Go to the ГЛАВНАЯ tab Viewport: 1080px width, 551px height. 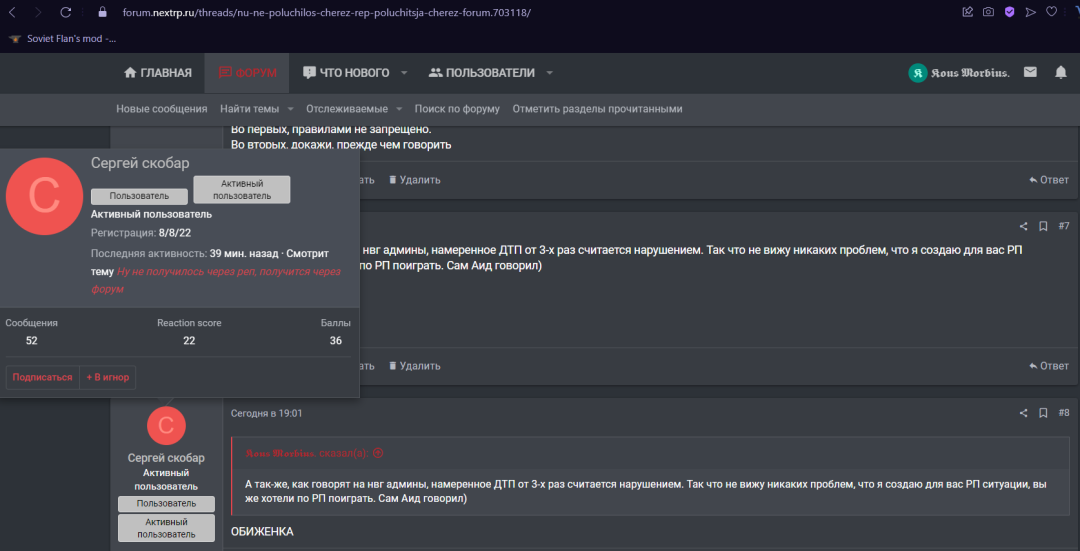tap(157, 73)
